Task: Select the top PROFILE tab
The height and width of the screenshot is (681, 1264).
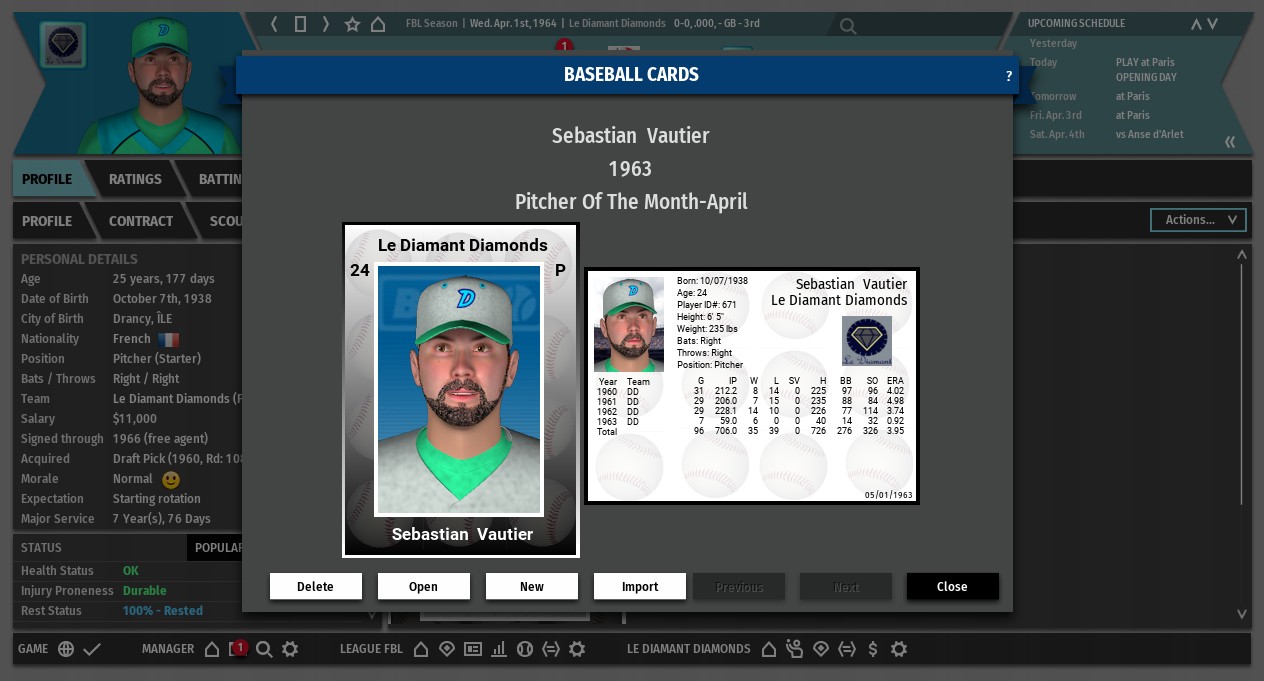Action: pyautogui.click(x=47, y=179)
